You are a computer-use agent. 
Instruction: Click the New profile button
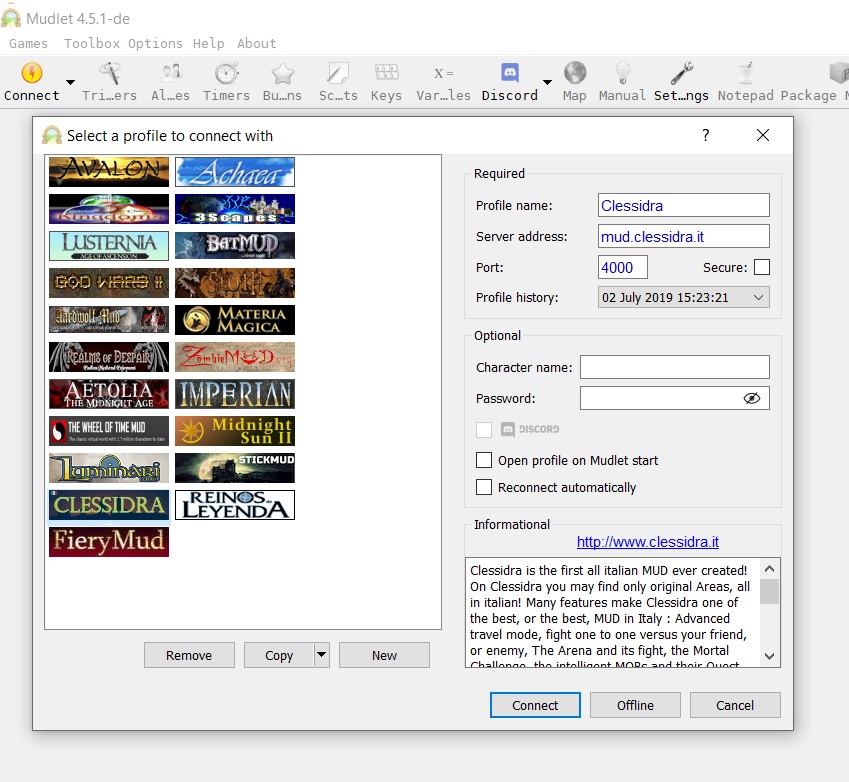tap(384, 655)
